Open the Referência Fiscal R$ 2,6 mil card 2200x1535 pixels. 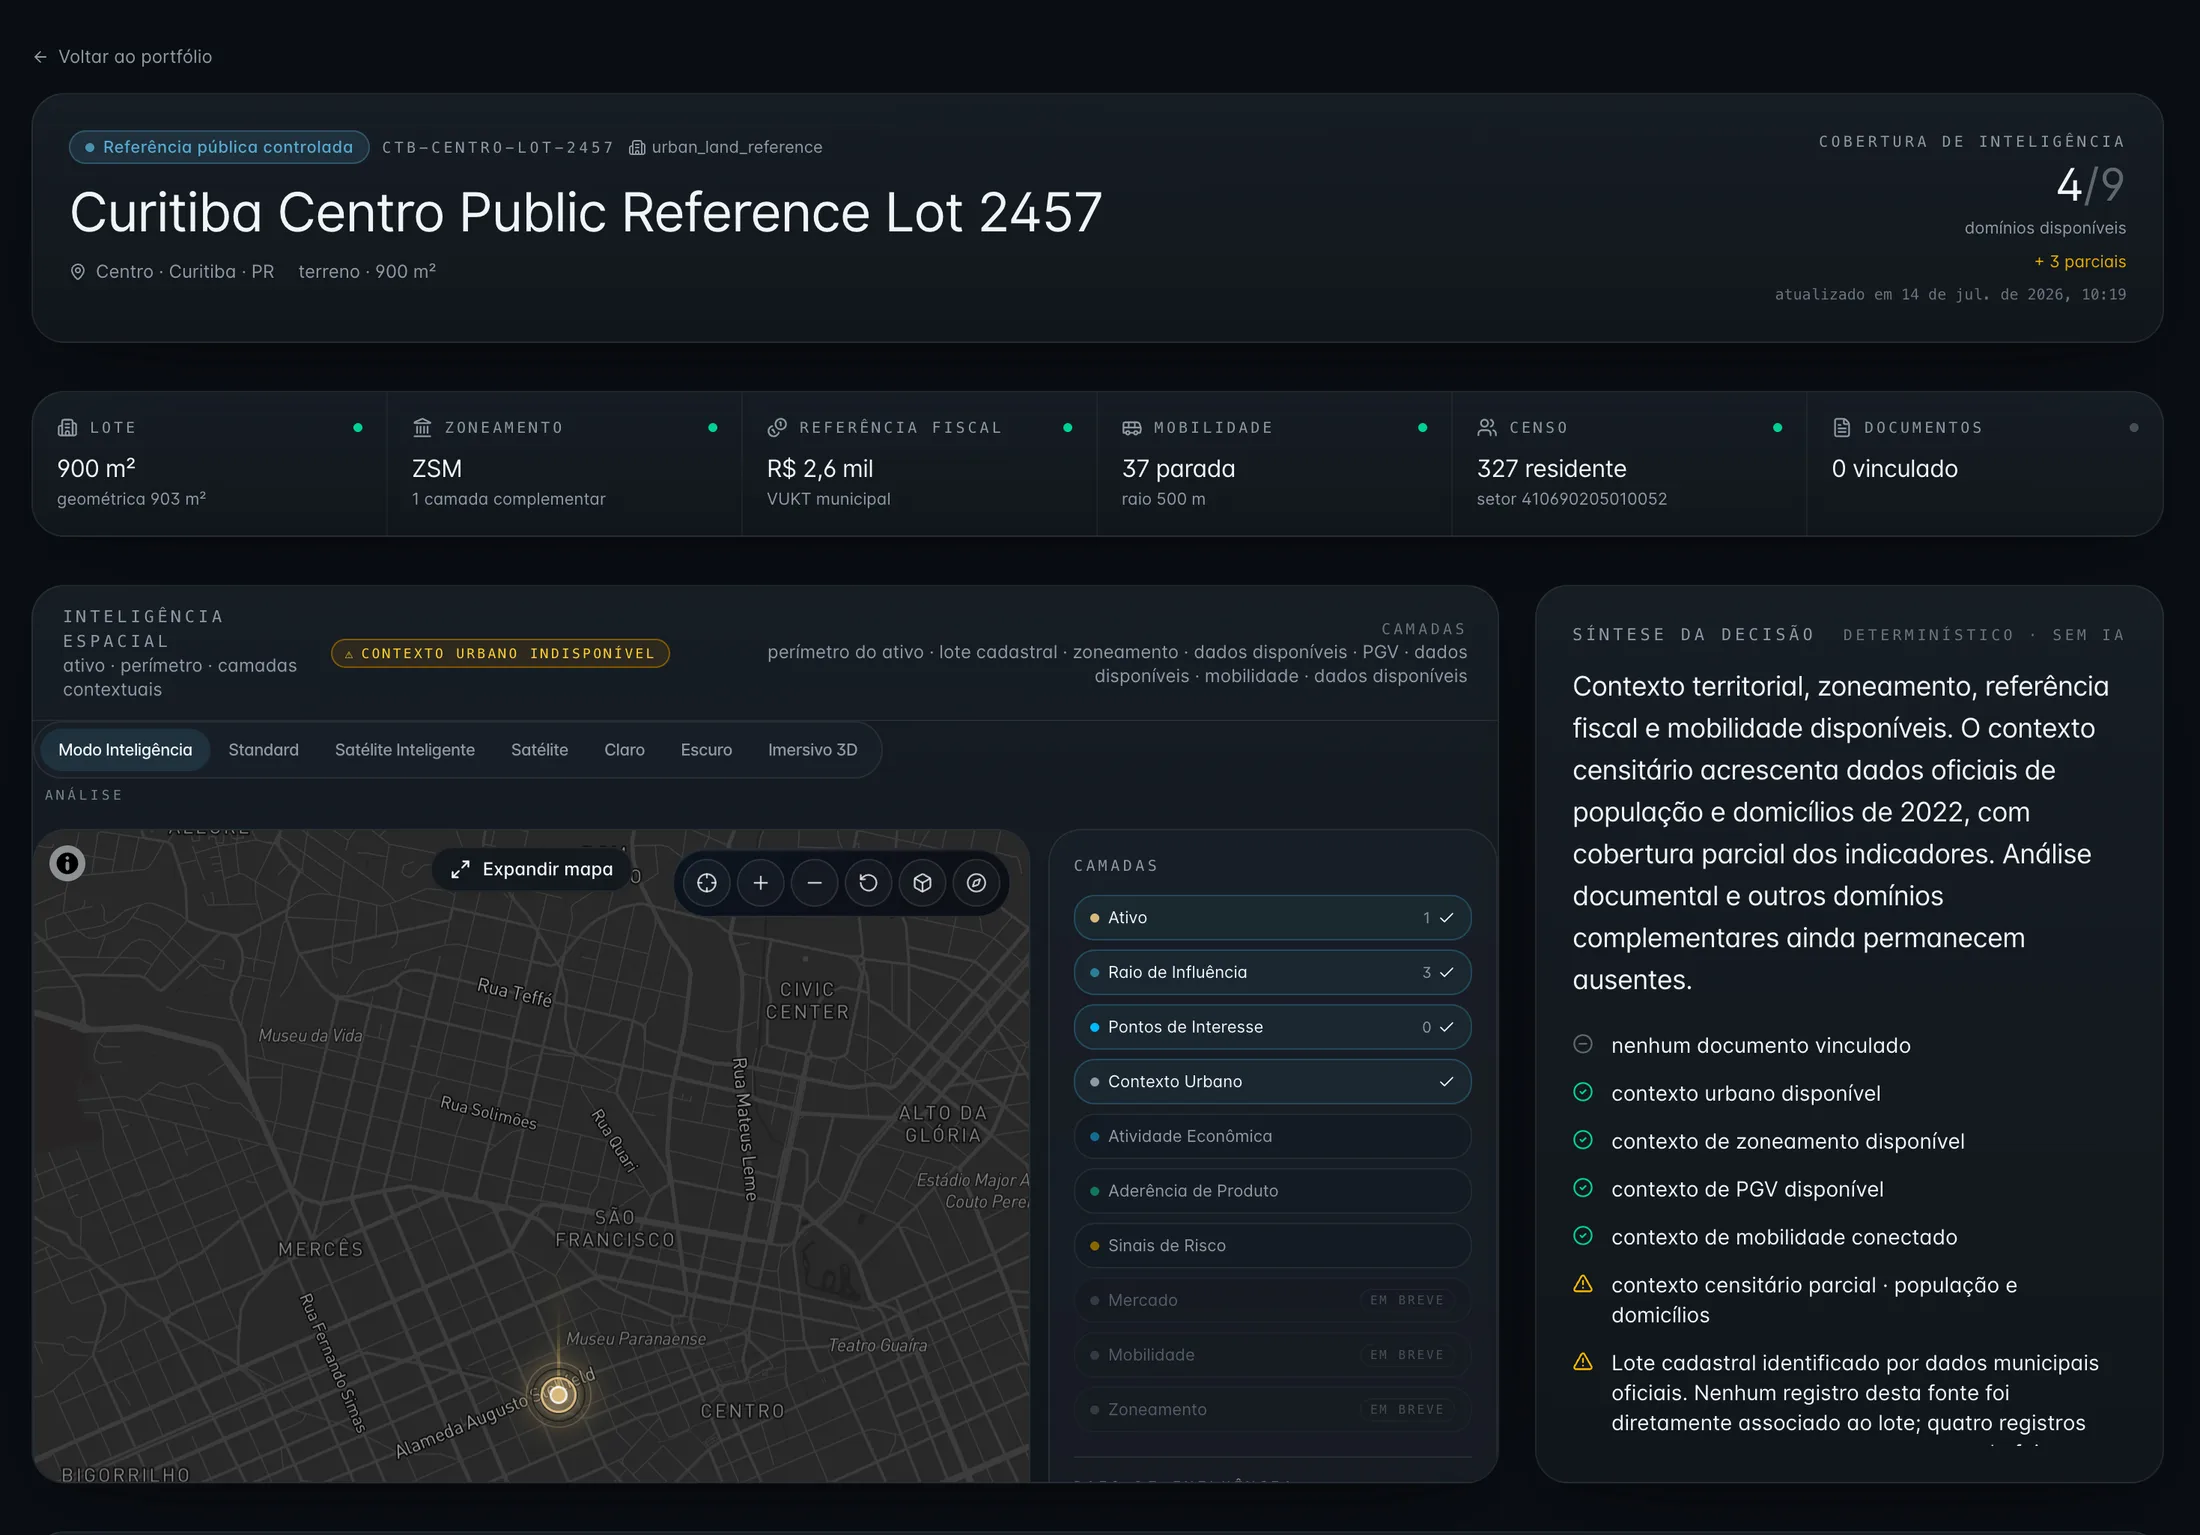pos(919,464)
